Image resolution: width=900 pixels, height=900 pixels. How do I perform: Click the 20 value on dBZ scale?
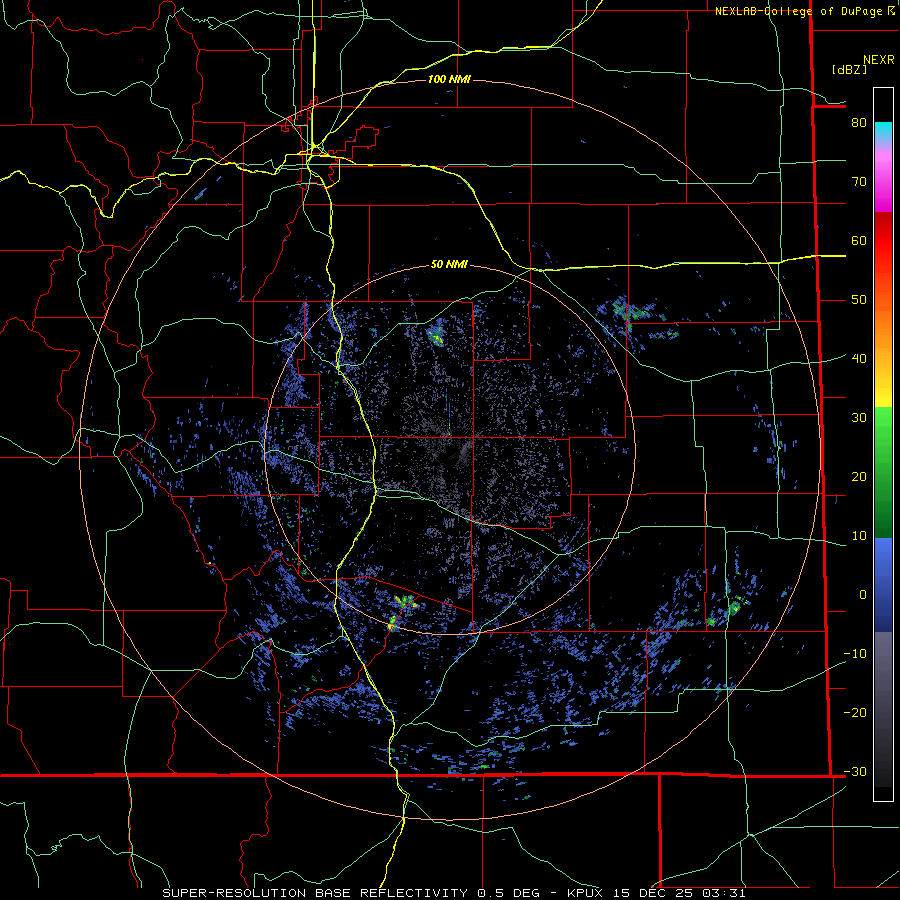(x=859, y=476)
